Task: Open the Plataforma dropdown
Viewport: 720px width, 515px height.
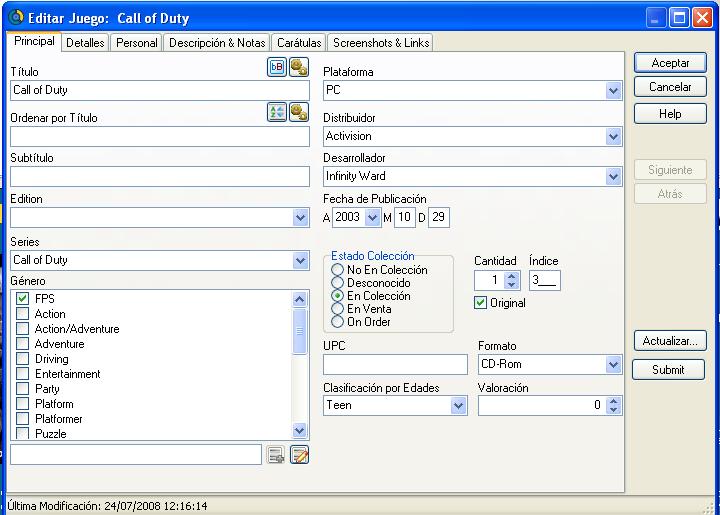Action: [x=613, y=90]
